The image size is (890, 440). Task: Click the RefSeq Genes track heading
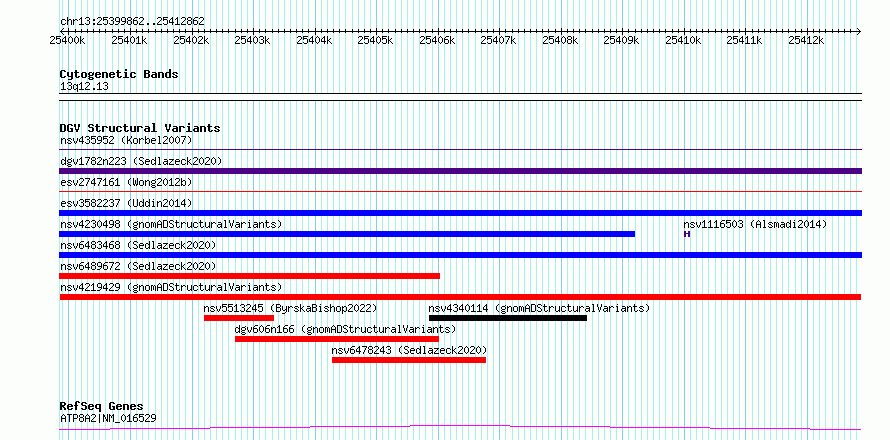102,407
